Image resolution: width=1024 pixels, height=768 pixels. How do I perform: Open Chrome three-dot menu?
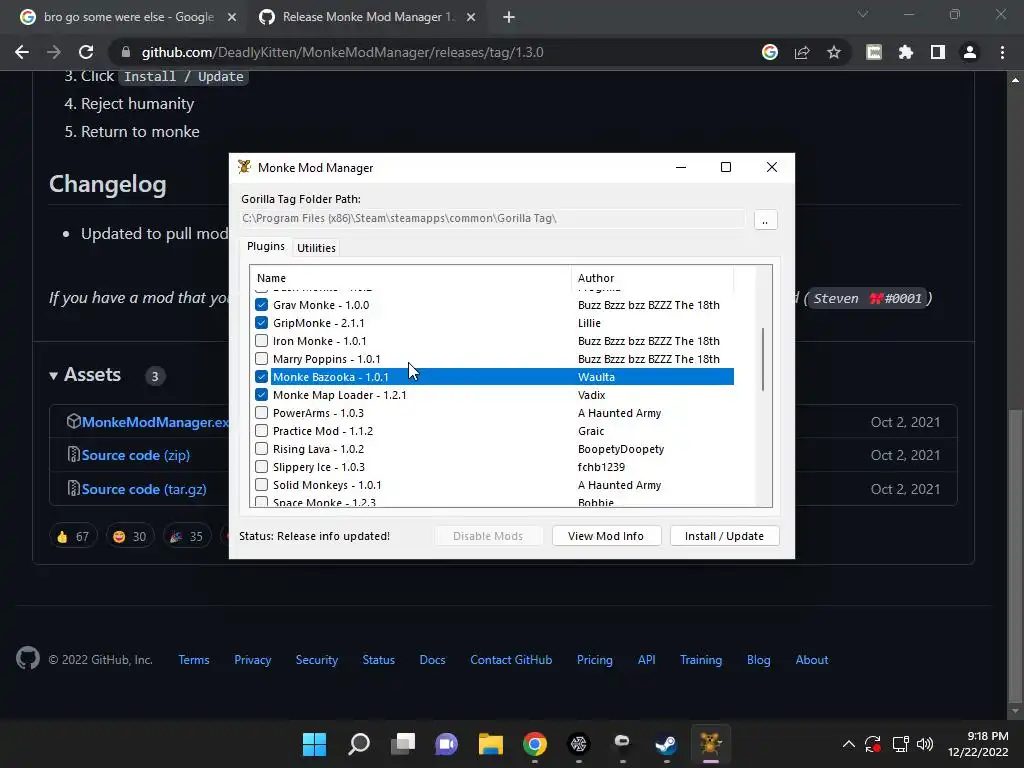tap(1002, 52)
